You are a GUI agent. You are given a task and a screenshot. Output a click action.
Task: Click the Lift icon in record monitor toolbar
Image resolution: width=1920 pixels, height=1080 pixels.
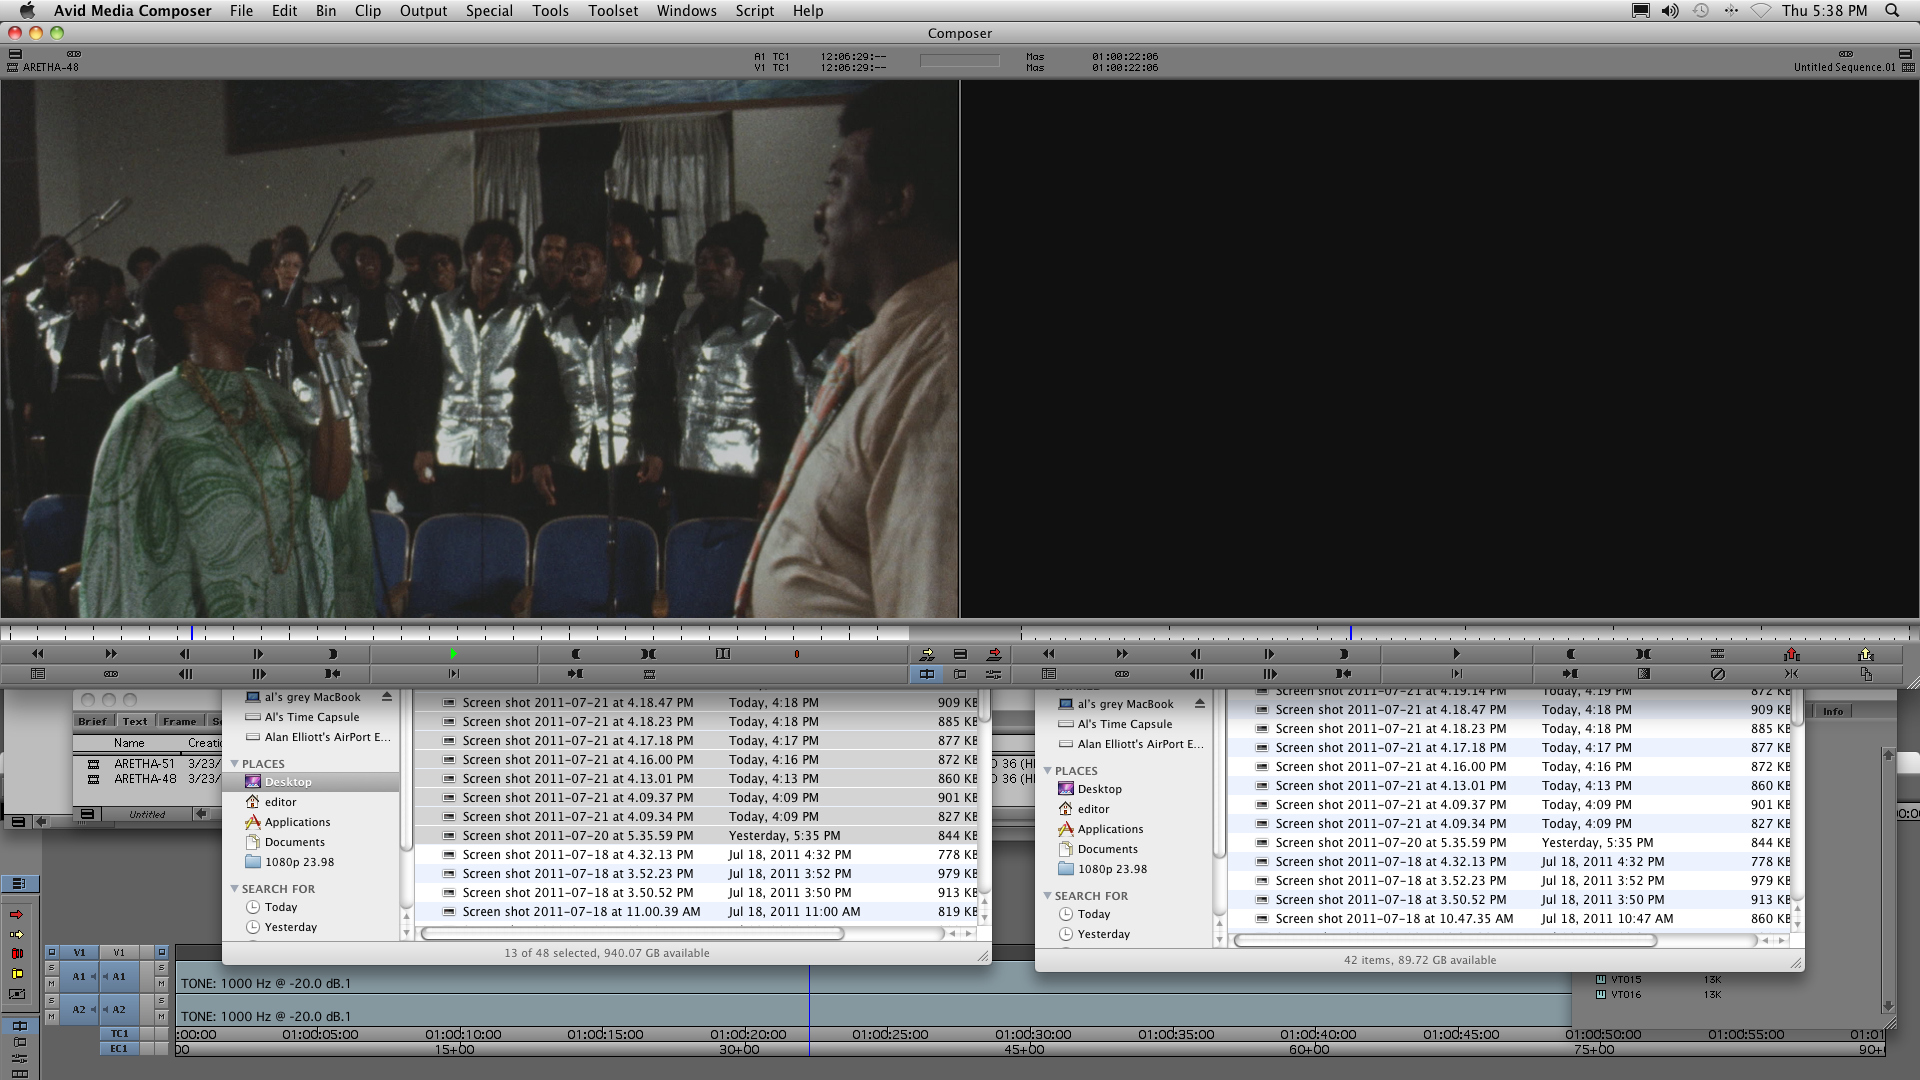(1791, 654)
